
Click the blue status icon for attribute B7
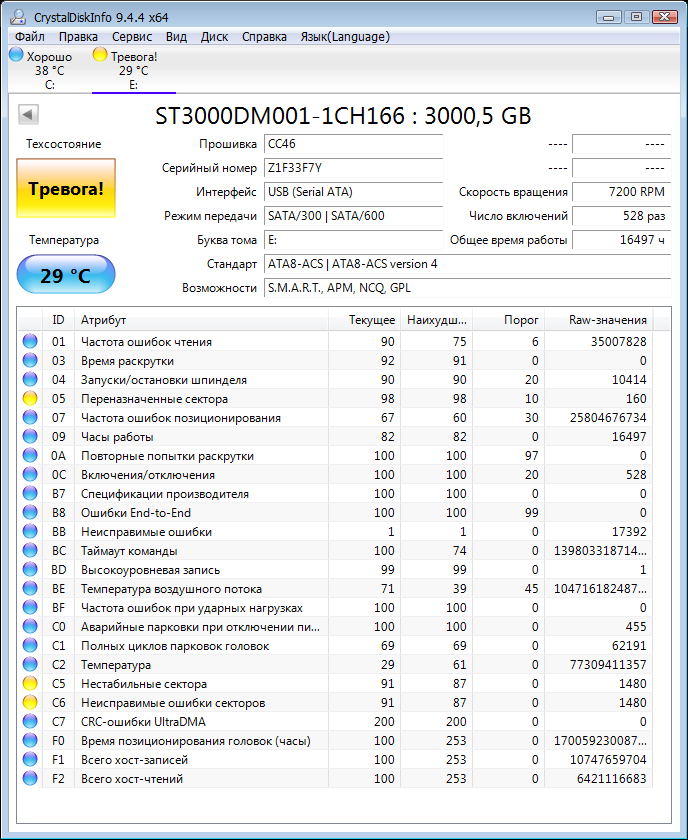pos(30,493)
